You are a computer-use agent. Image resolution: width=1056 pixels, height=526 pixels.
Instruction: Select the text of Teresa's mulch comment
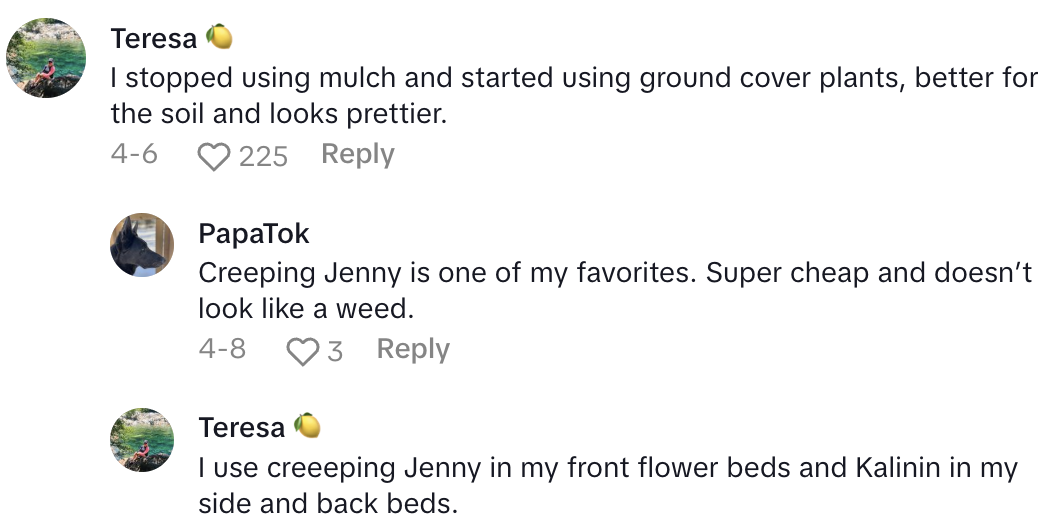(x=500, y=96)
